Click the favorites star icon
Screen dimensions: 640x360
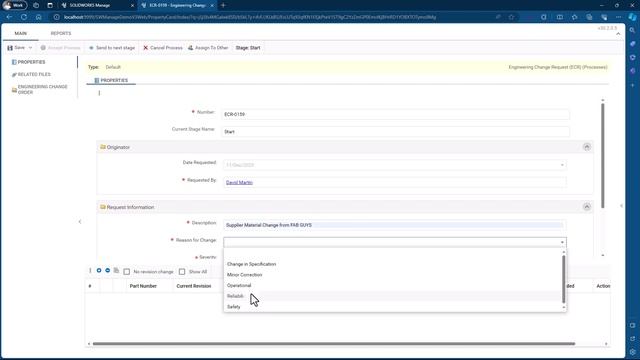pyautogui.click(x=511, y=17)
